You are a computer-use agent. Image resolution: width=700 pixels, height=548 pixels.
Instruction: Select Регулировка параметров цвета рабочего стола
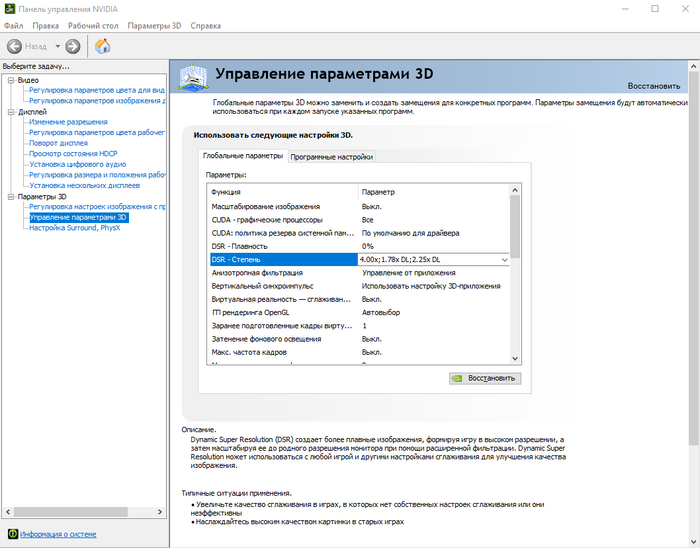tap(97, 133)
